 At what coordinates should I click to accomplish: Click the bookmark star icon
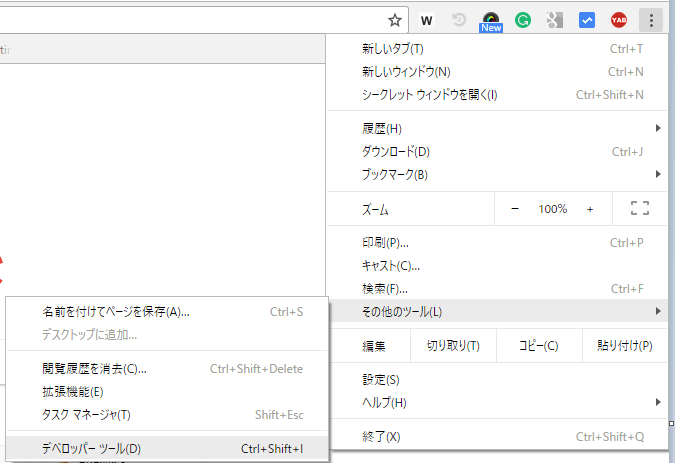pos(395,19)
